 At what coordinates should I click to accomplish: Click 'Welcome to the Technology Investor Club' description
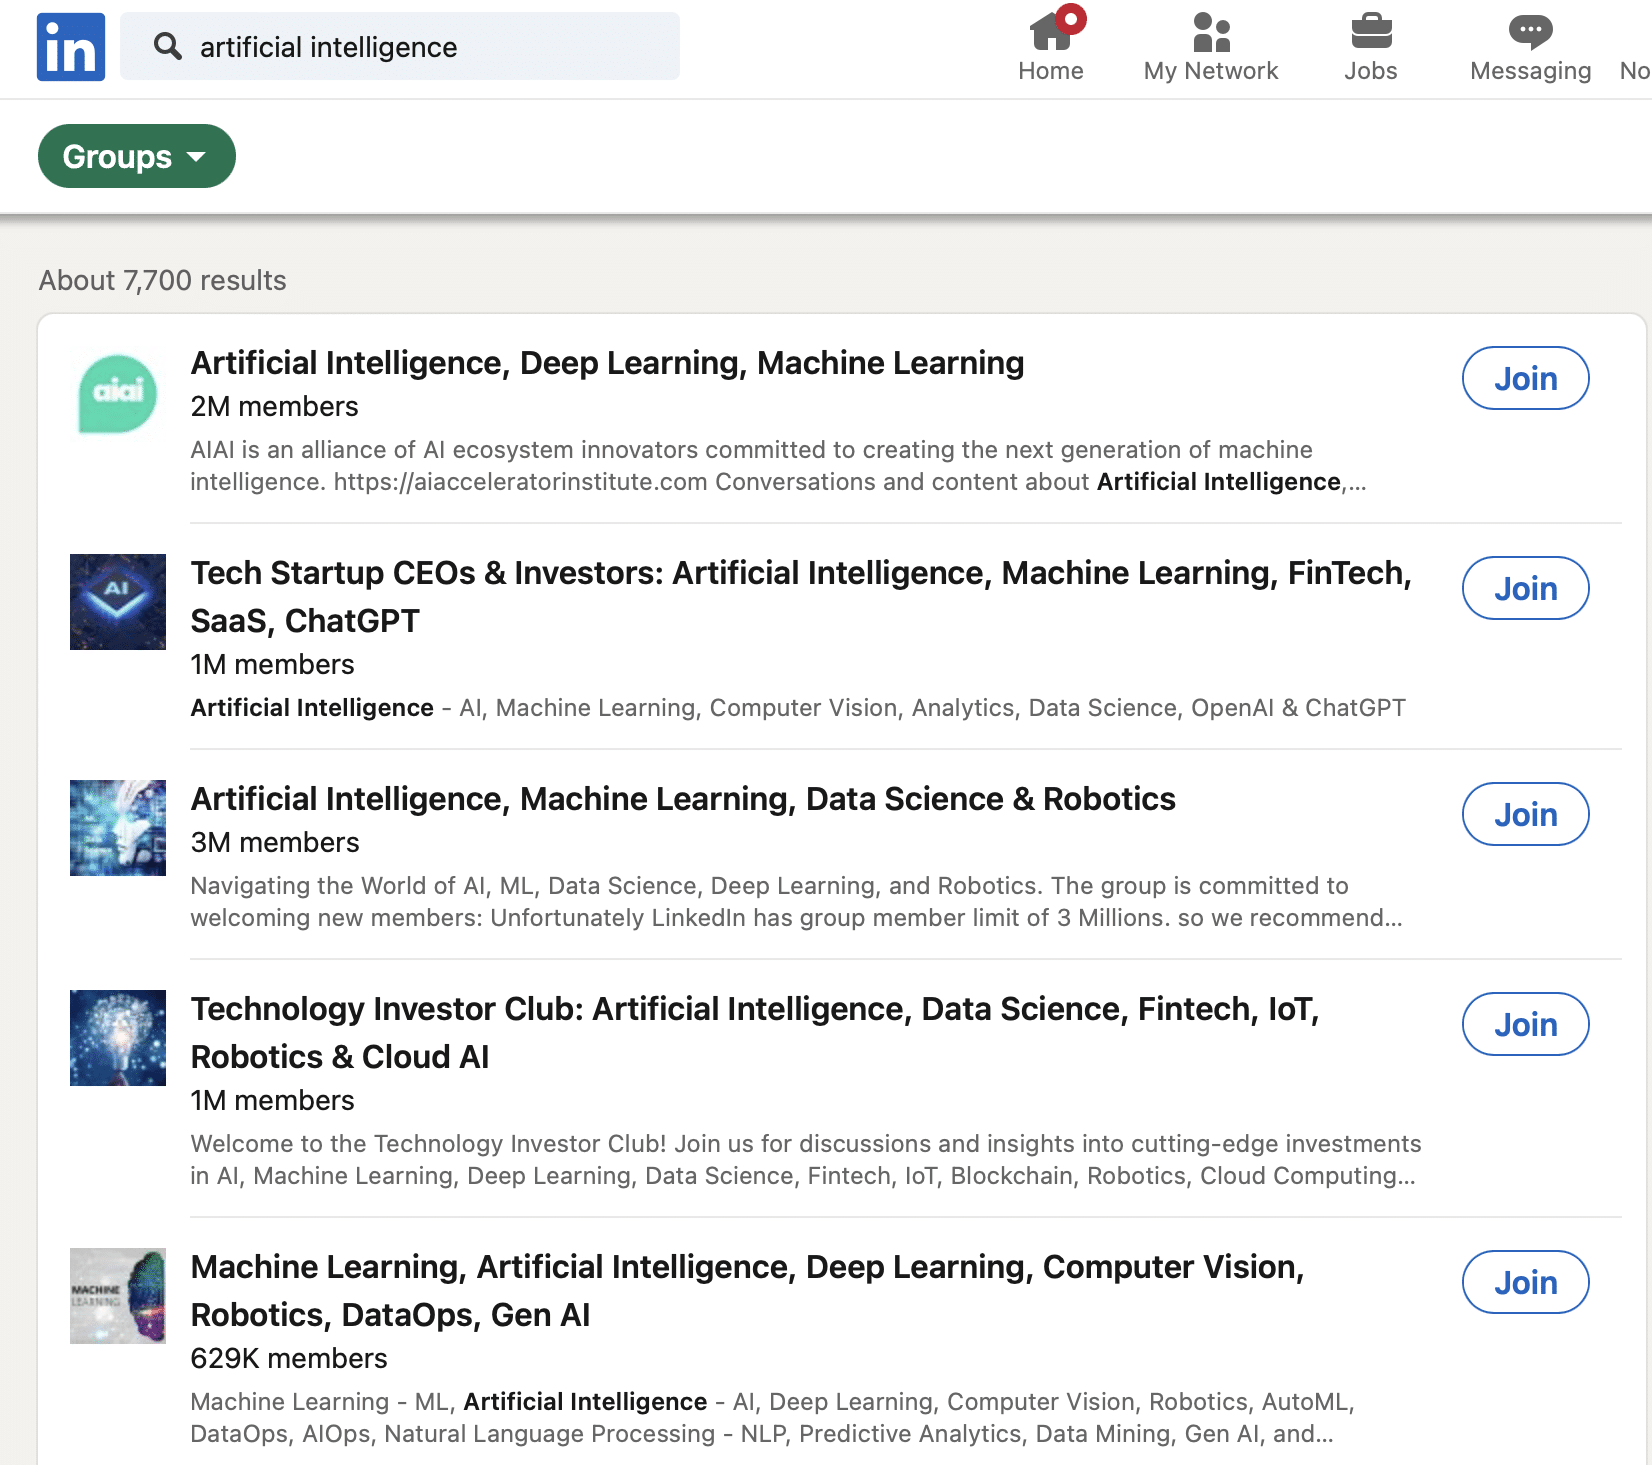(806, 1160)
